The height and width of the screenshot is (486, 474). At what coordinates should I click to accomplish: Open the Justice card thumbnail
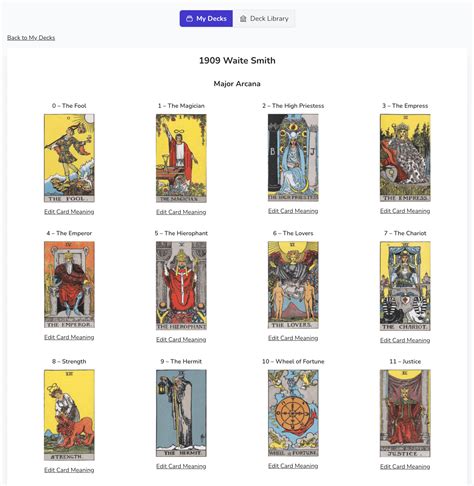(405, 413)
